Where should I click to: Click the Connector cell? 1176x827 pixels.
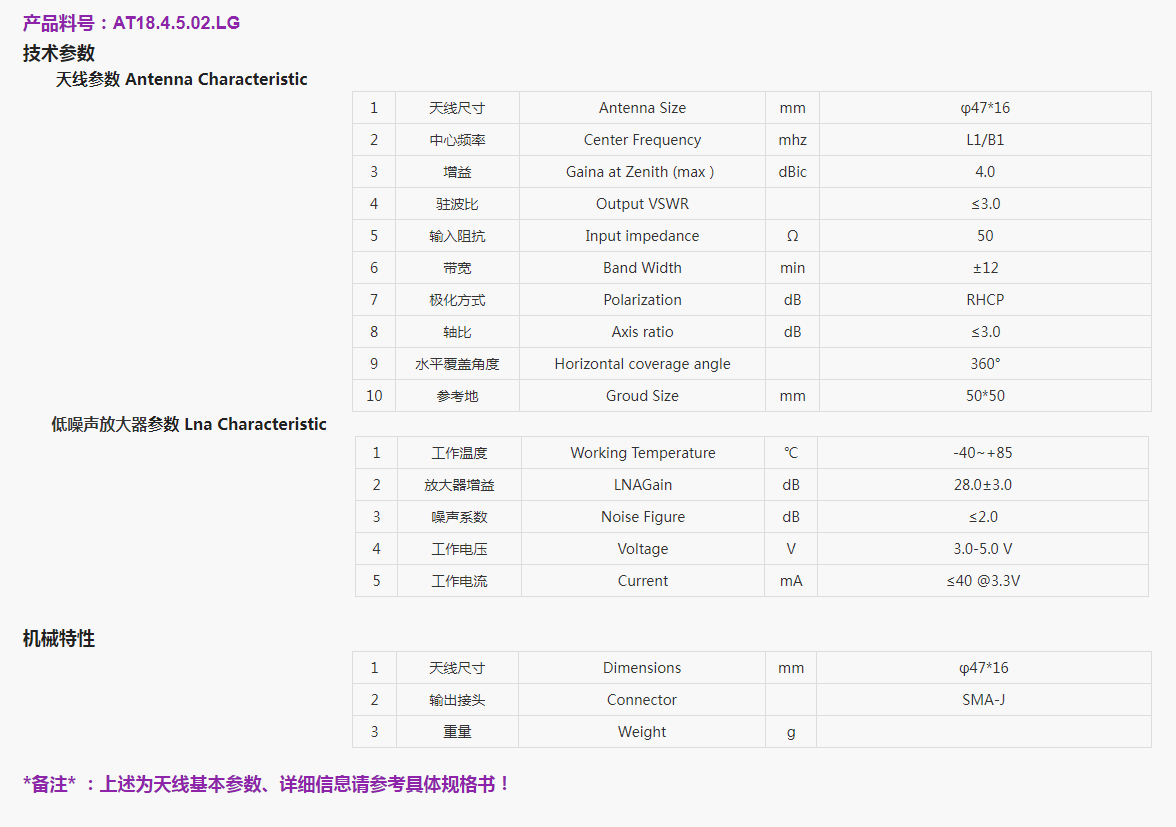click(642, 700)
